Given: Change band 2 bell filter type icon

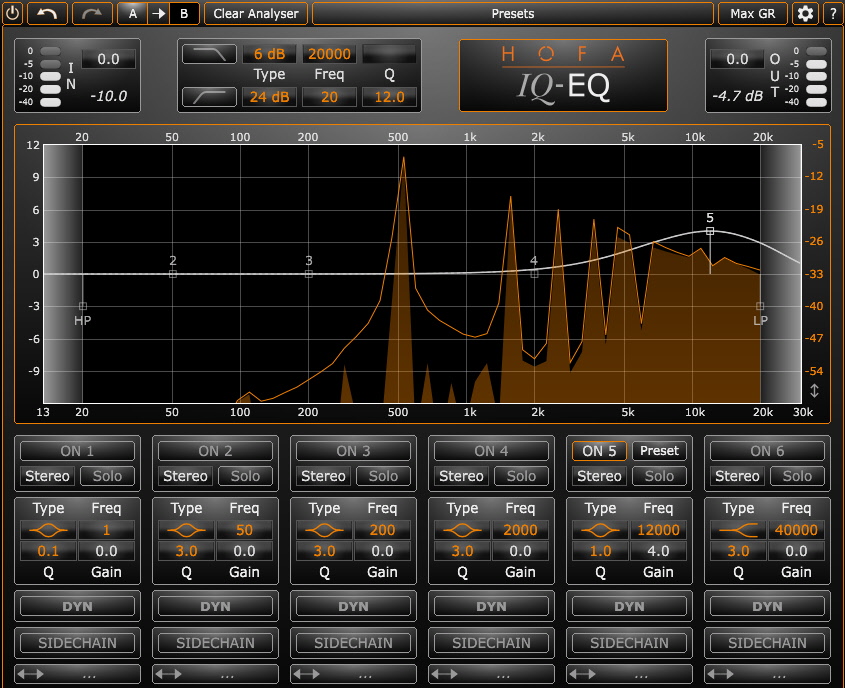Looking at the screenshot, I should point(186,530).
